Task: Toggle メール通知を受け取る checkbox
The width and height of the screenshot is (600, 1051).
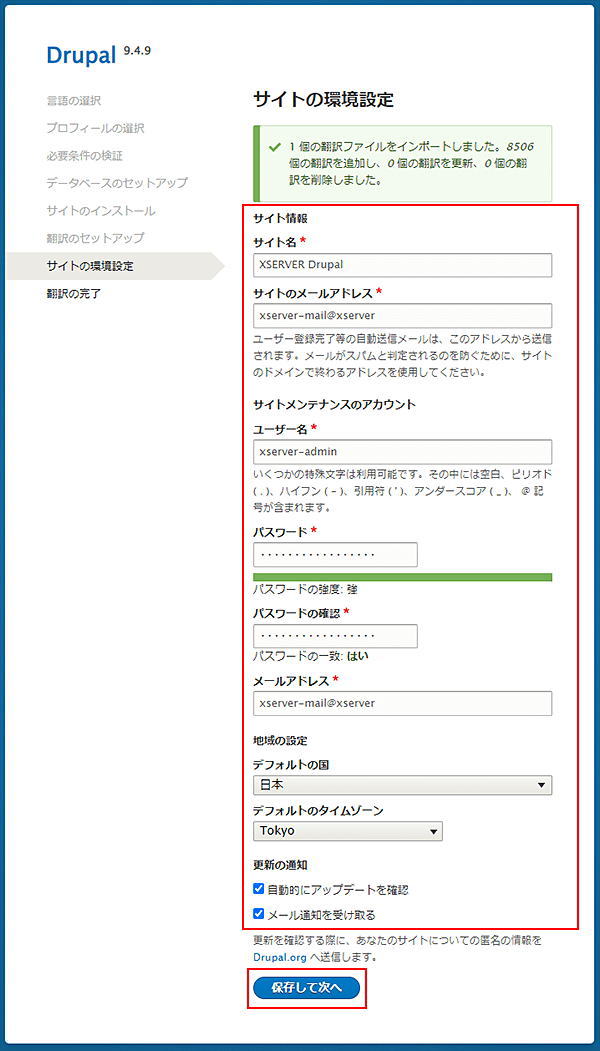Action: (259, 913)
